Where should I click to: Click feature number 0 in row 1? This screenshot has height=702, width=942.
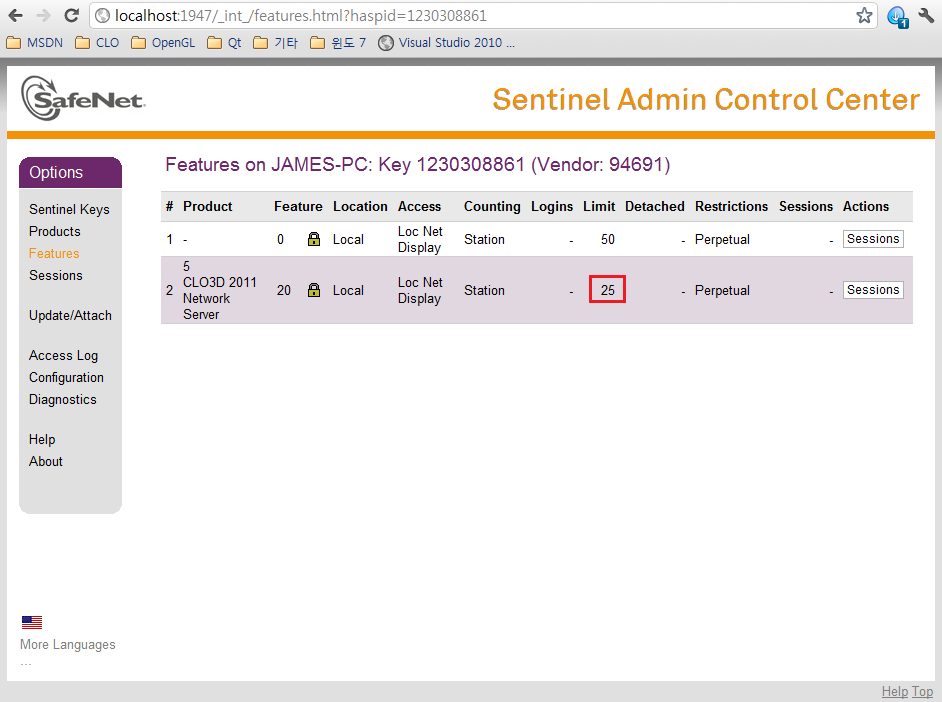click(280, 240)
